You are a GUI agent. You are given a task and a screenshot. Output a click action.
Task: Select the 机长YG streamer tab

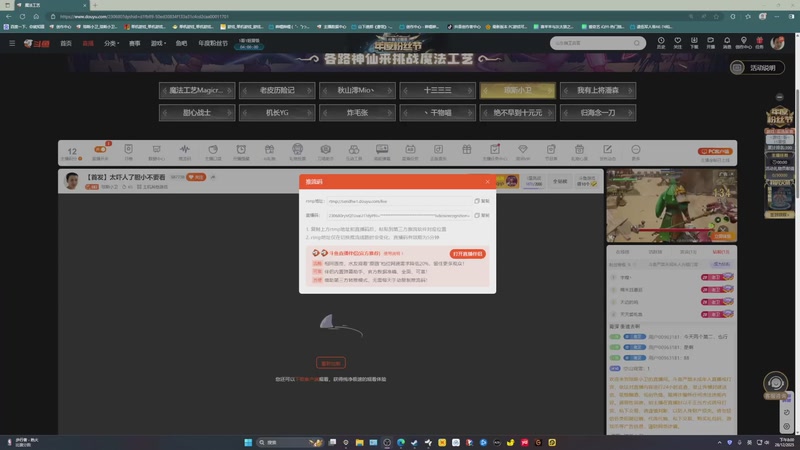click(277, 113)
